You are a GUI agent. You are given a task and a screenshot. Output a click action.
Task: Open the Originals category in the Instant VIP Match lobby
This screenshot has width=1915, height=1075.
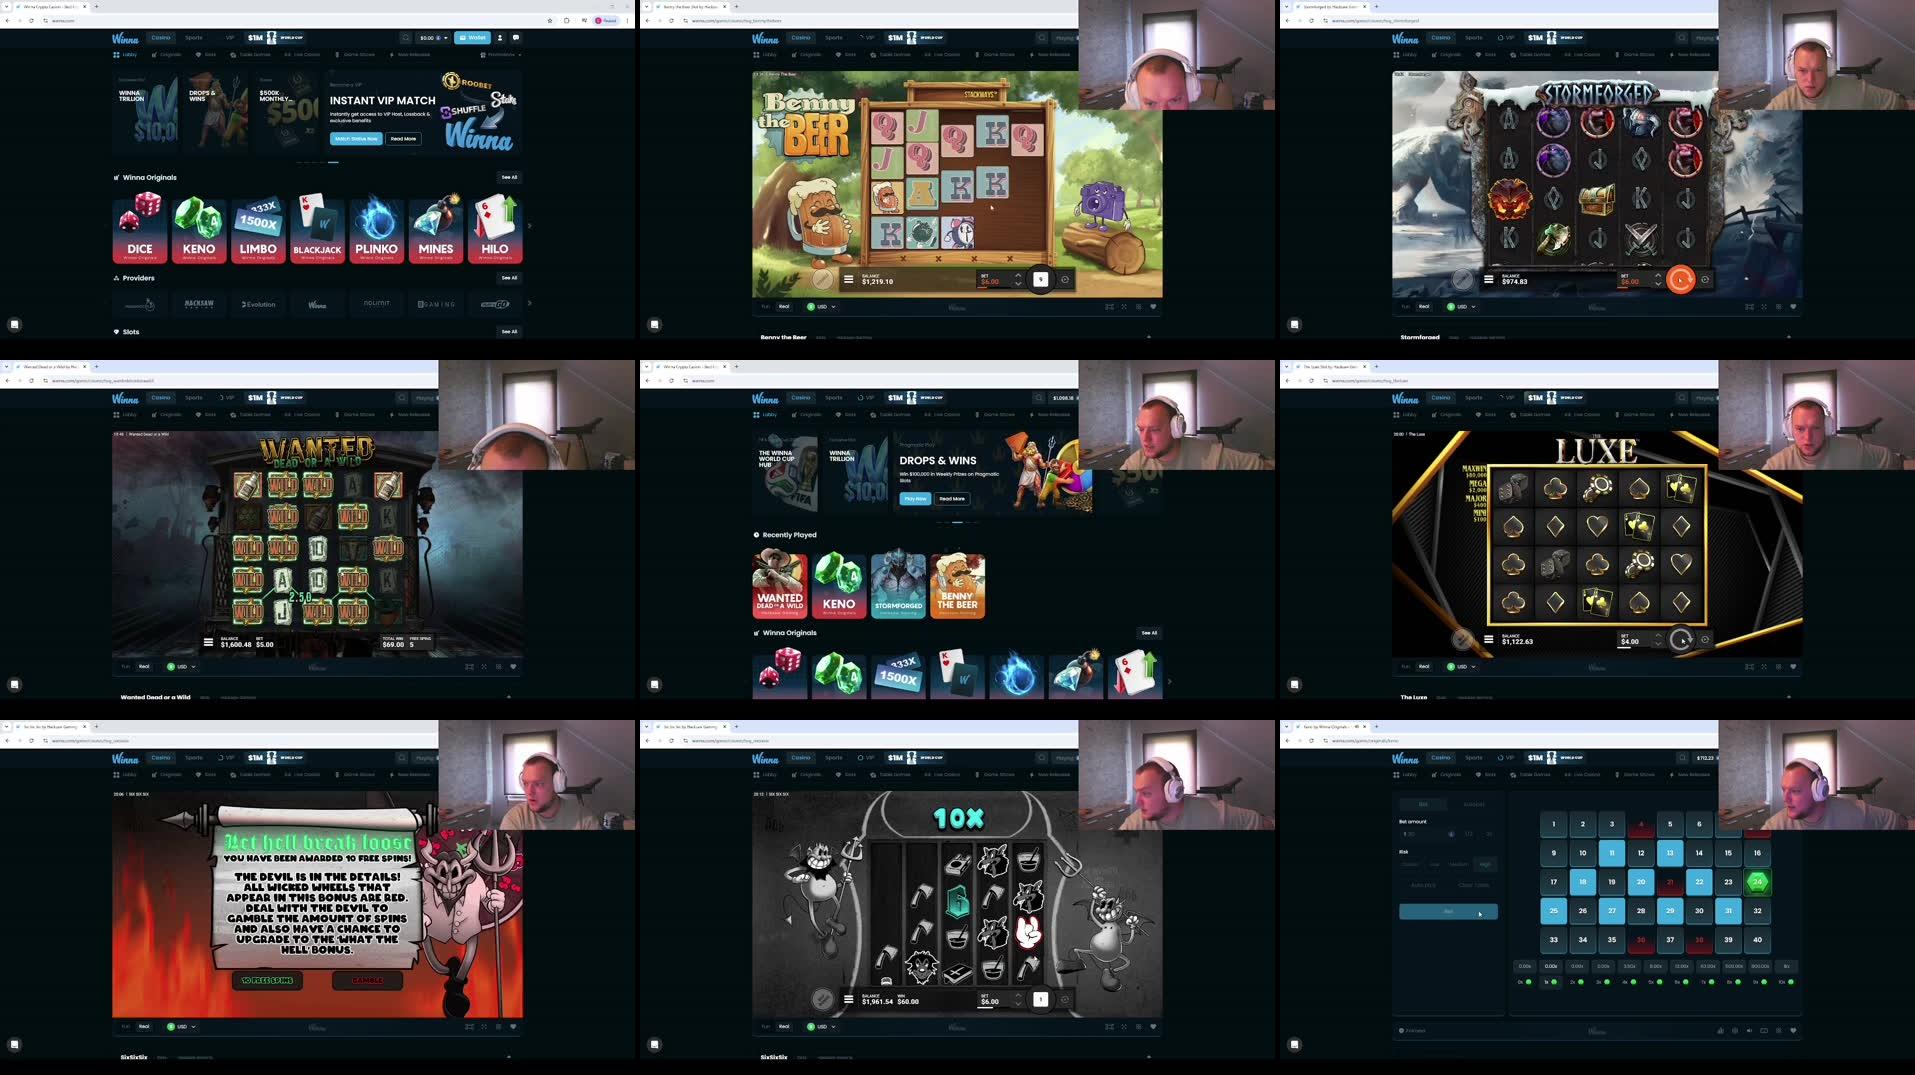click(x=167, y=55)
